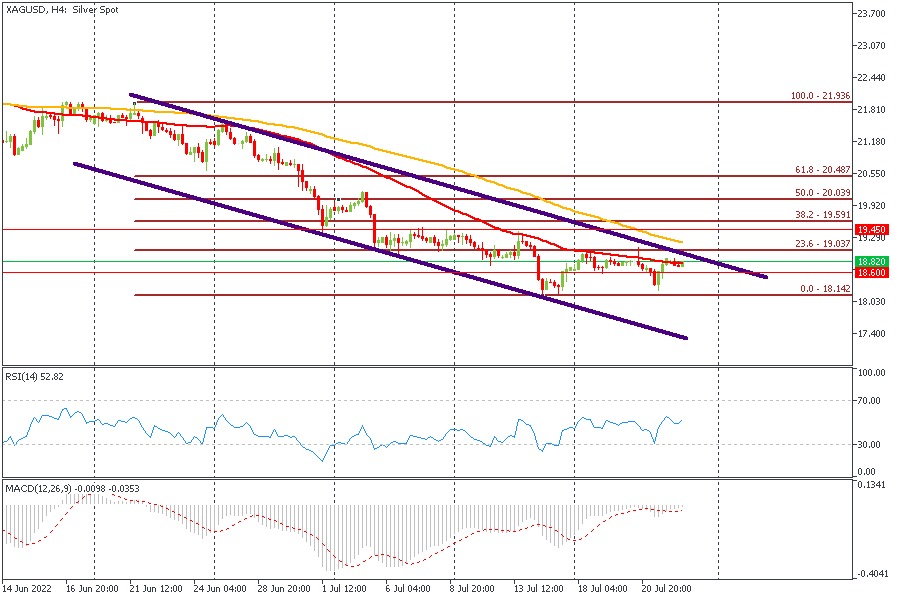
Task: Select the 100.0 - 21.936 Fibonacci label
Action: click(x=818, y=95)
